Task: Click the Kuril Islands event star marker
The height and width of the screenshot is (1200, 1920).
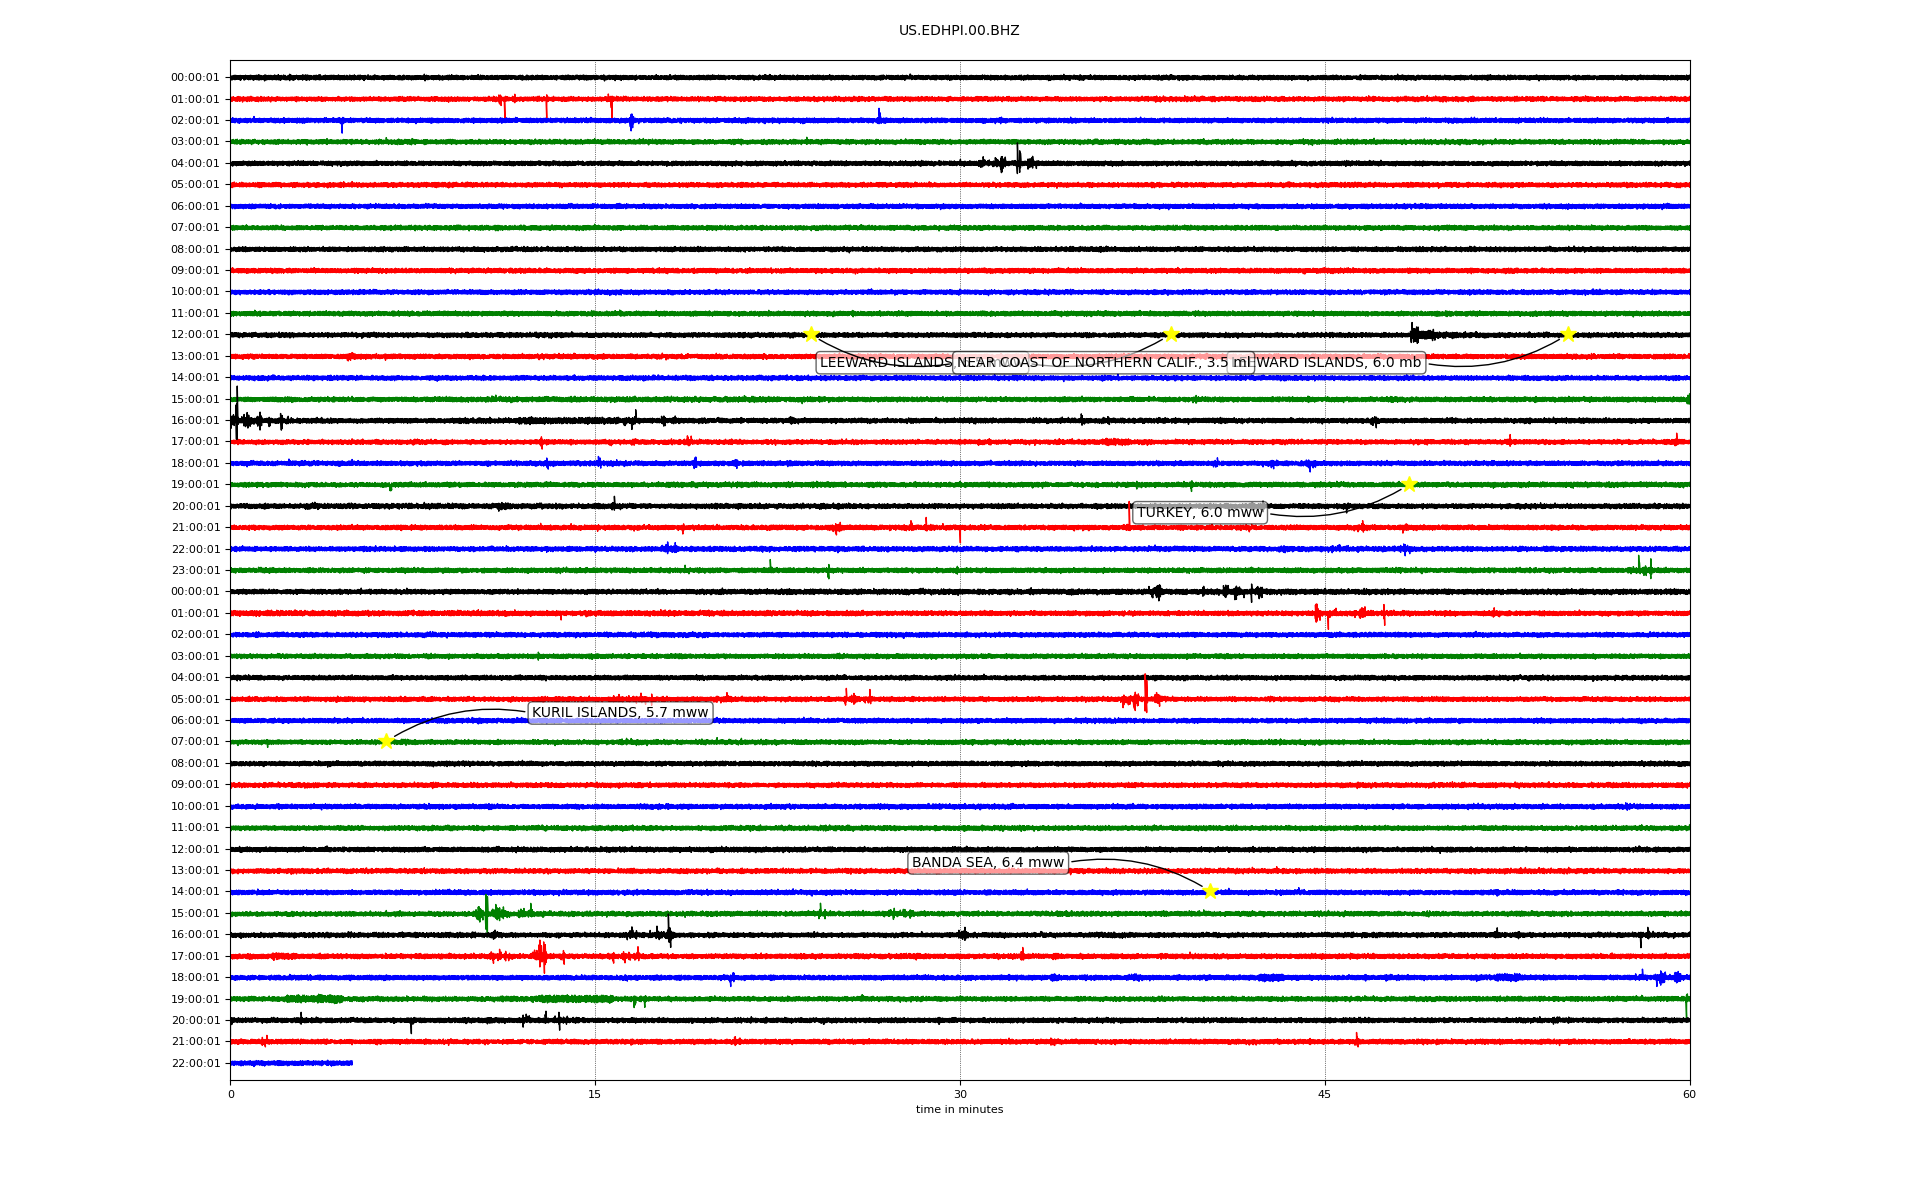Action: [x=386, y=741]
